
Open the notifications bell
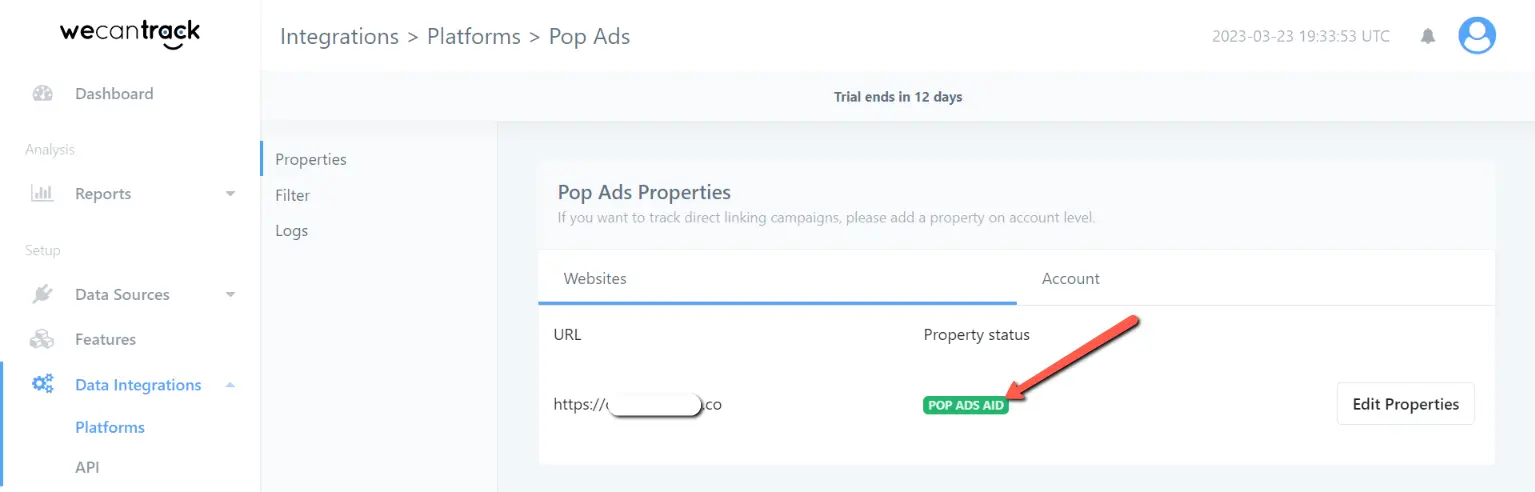tap(1428, 37)
